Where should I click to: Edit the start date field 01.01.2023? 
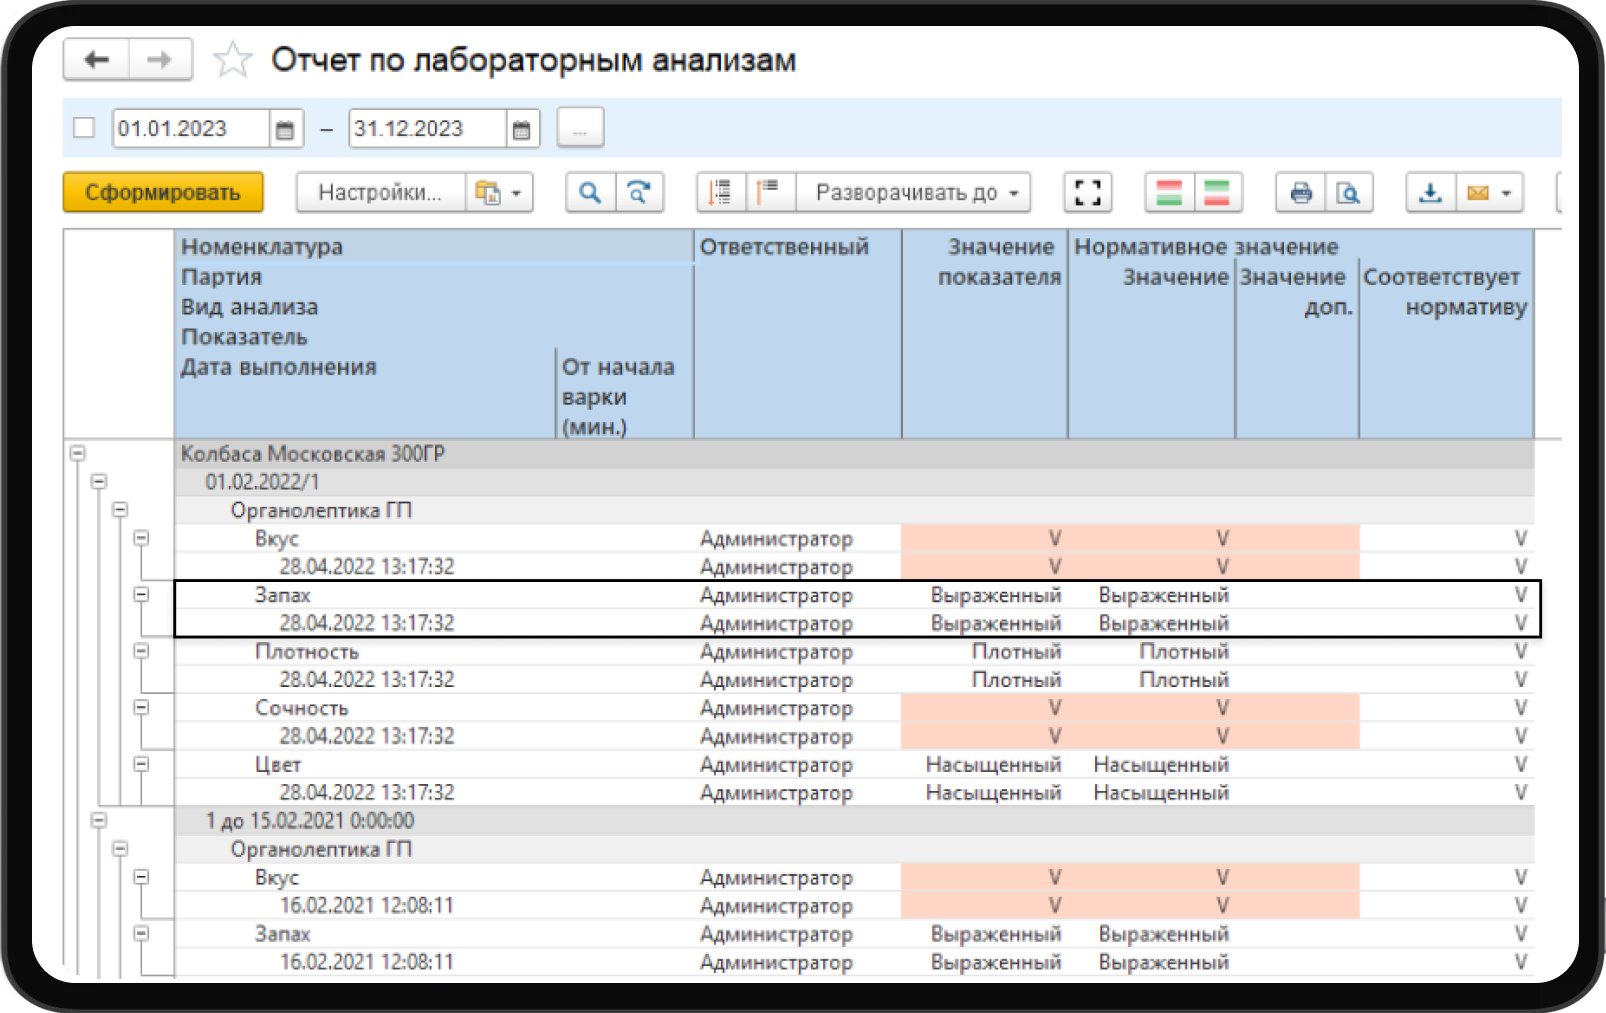(x=191, y=129)
